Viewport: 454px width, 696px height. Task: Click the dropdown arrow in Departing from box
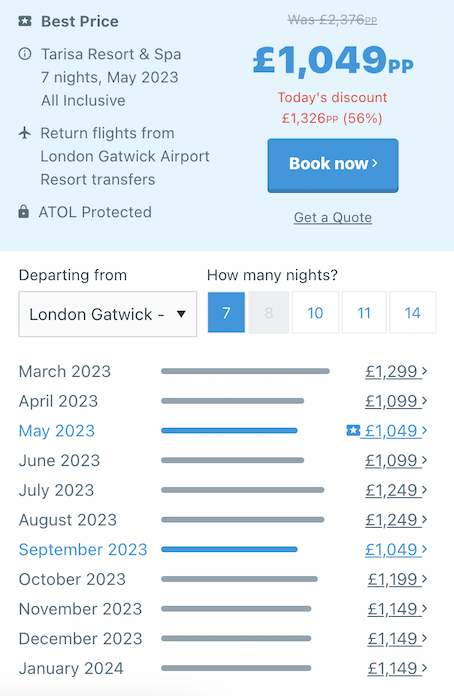coord(181,314)
